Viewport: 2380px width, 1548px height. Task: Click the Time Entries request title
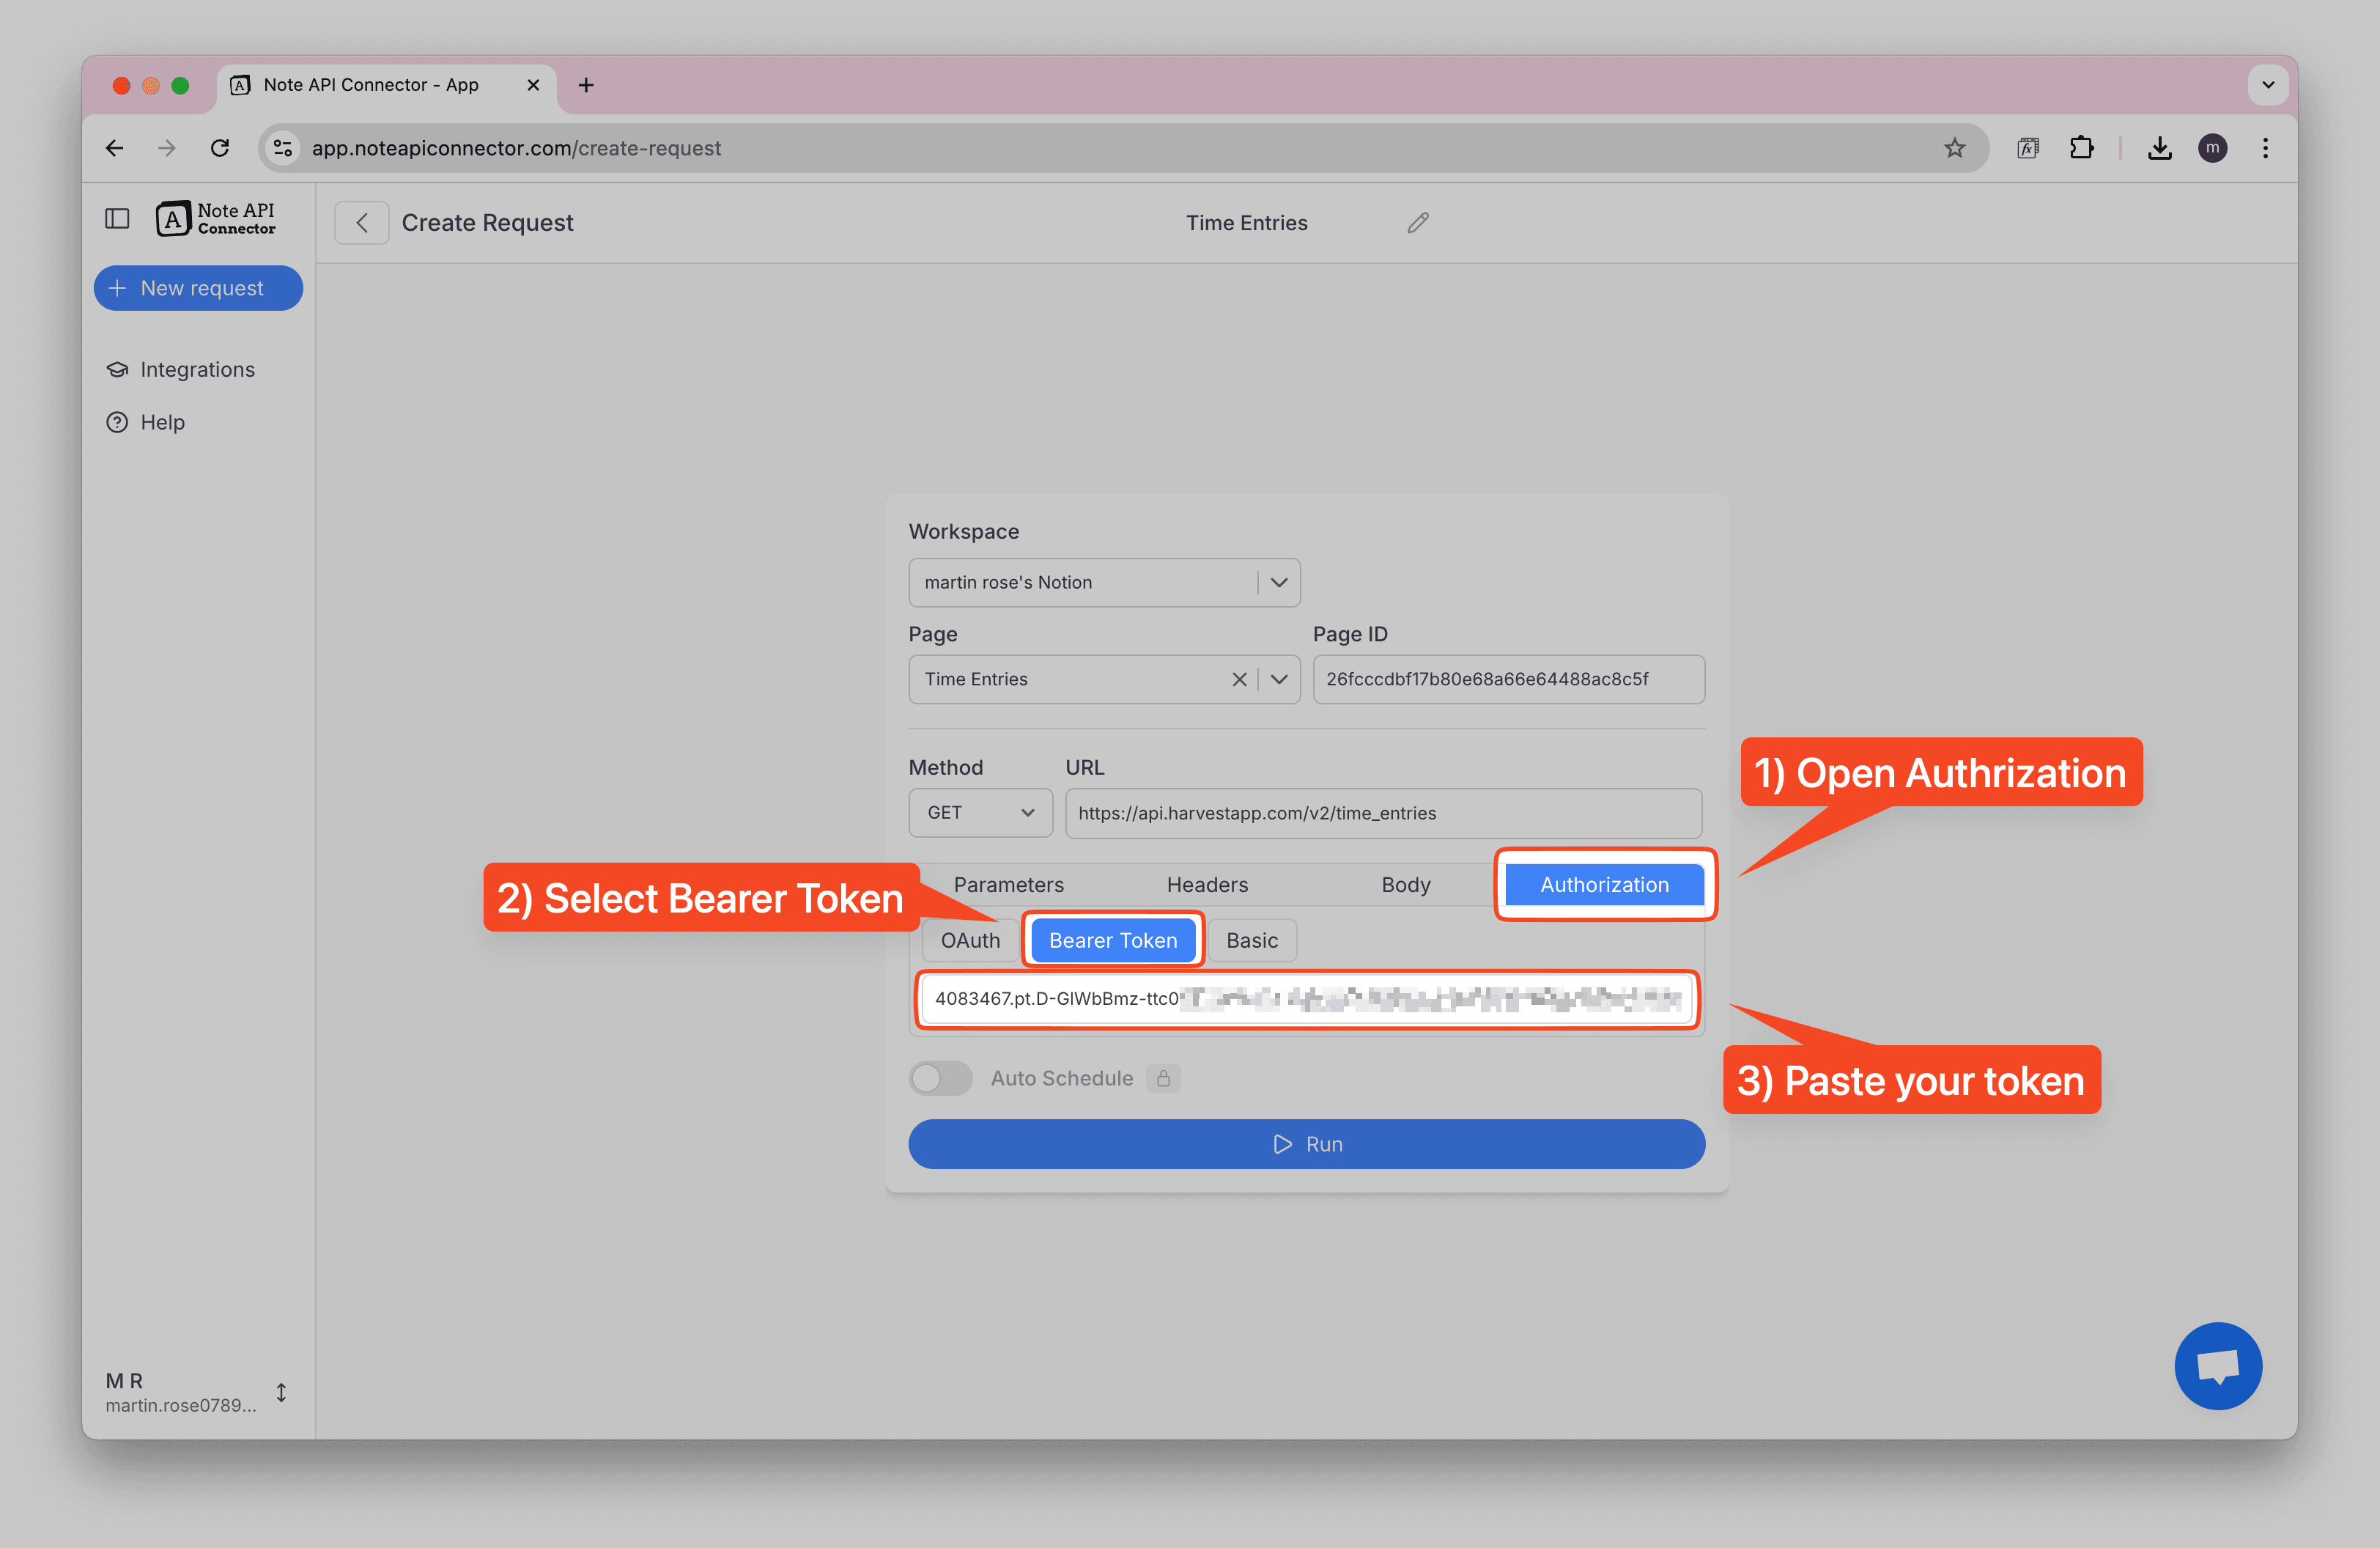1246,223
